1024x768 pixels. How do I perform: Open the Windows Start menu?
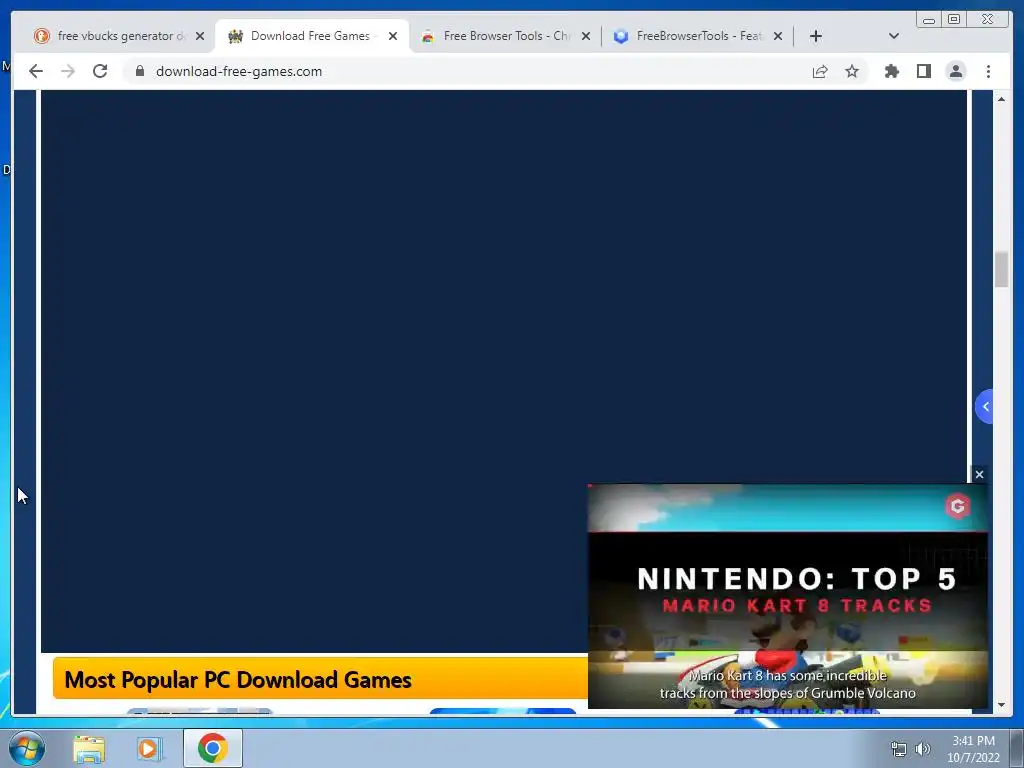(x=26, y=748)
